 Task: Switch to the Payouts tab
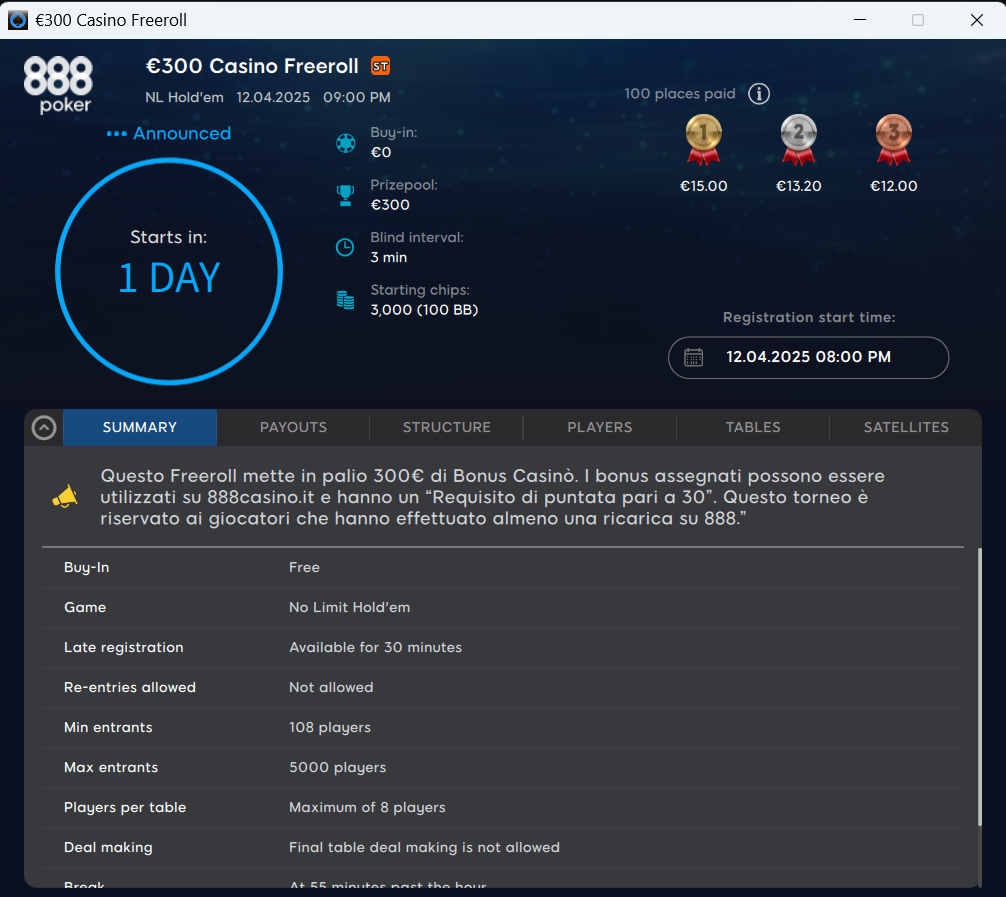[293, 427]
